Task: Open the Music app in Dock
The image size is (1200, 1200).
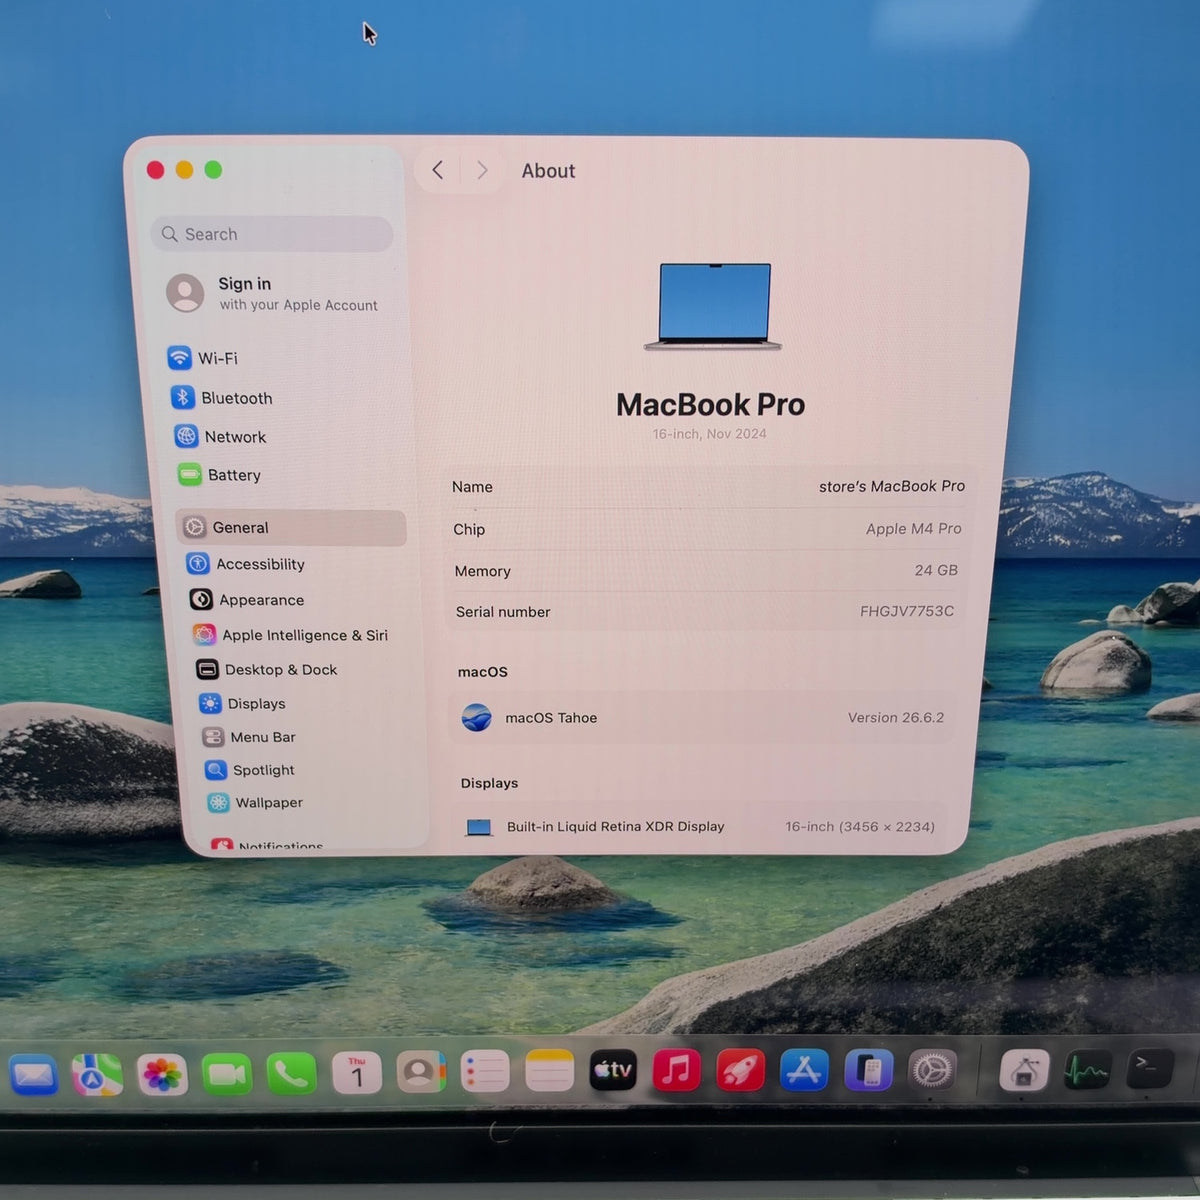Action: point(677,1071)
